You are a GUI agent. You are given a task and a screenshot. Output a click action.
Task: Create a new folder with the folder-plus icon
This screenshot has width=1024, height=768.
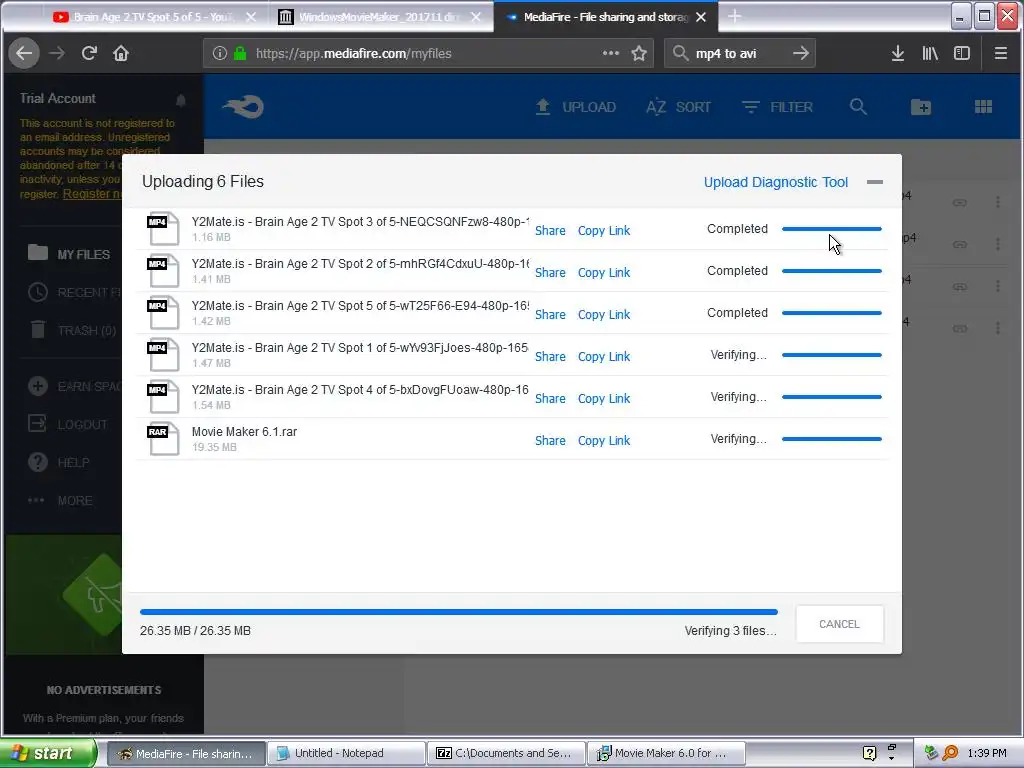click(x=921, y=106)
